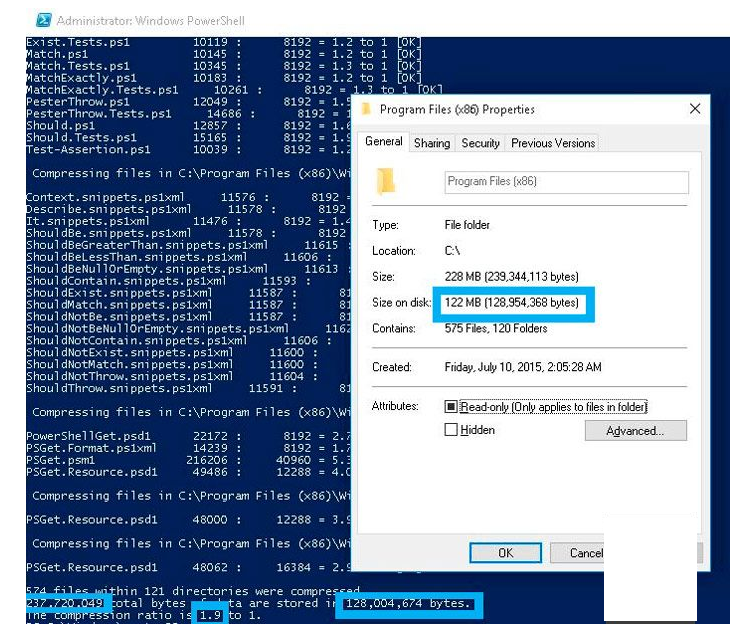Click the compression ratio 1.9 value
Viewport: 735px width, 626px height.
210,615
